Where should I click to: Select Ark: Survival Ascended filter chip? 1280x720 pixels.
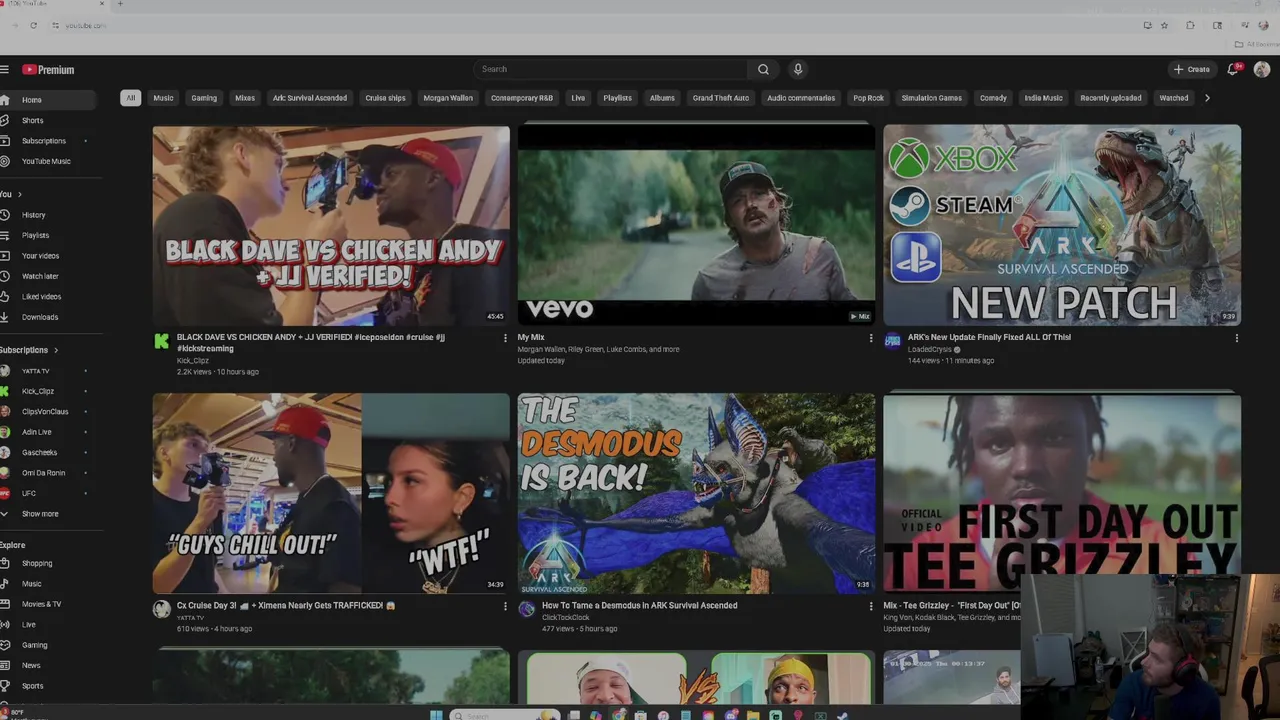point(310,98)
